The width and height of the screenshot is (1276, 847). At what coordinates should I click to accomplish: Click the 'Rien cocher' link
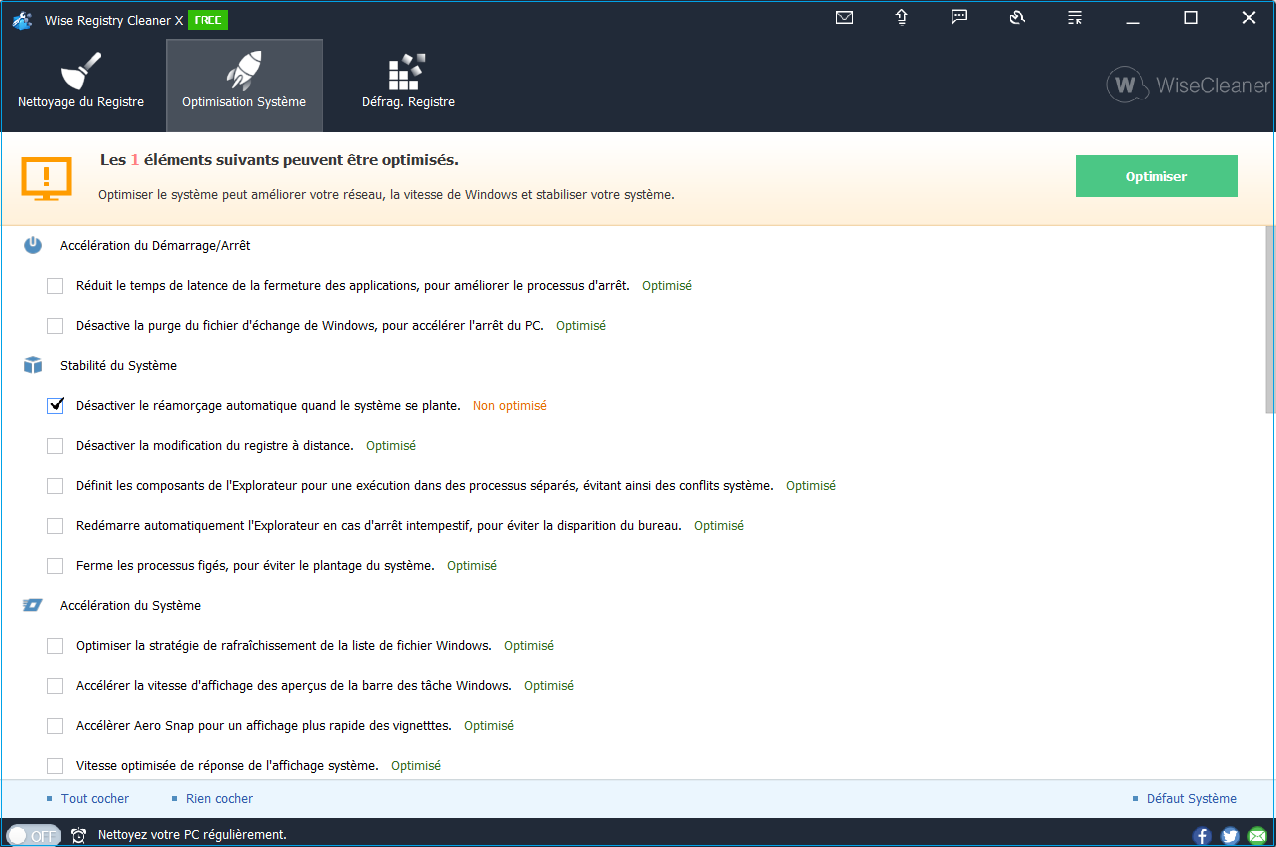[x=219, y=799]
